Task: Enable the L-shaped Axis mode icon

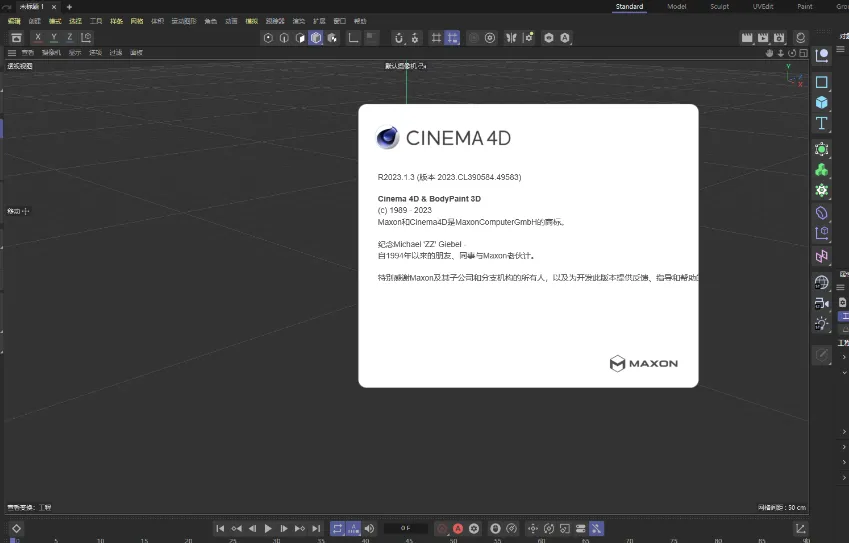Action: tap(353, 38)
